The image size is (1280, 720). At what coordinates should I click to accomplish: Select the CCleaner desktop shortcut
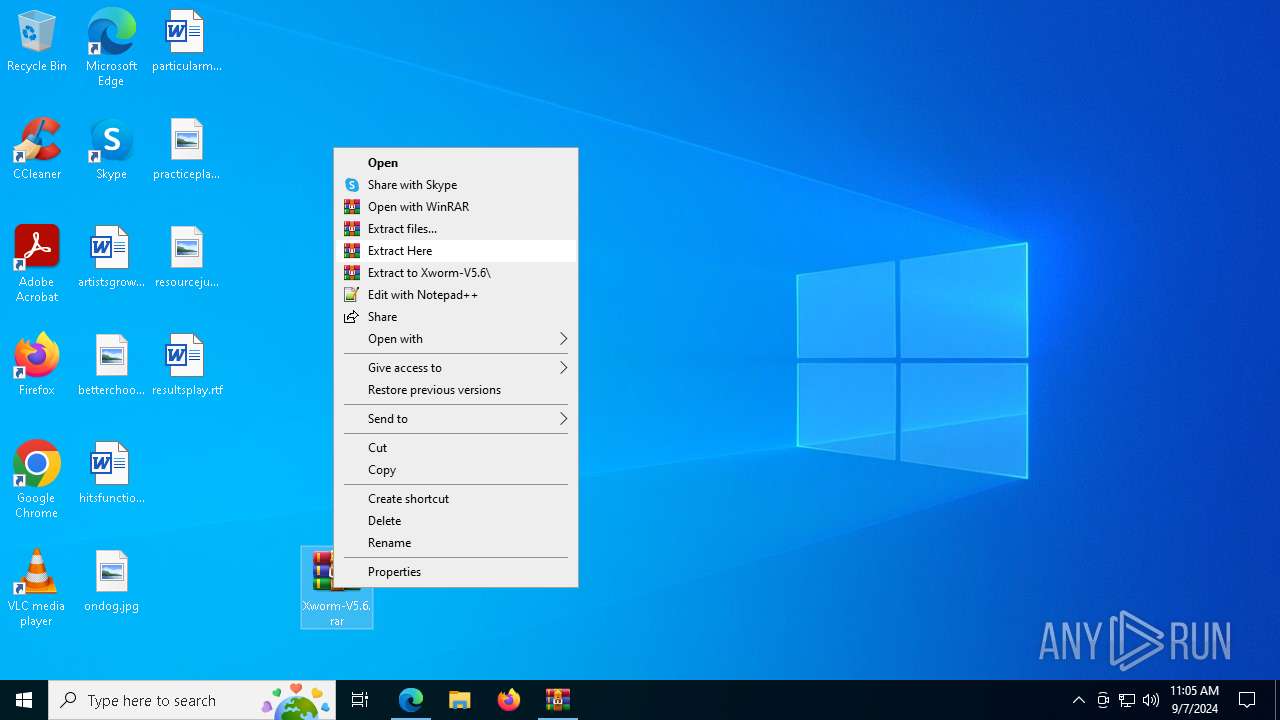coord(37,150)
